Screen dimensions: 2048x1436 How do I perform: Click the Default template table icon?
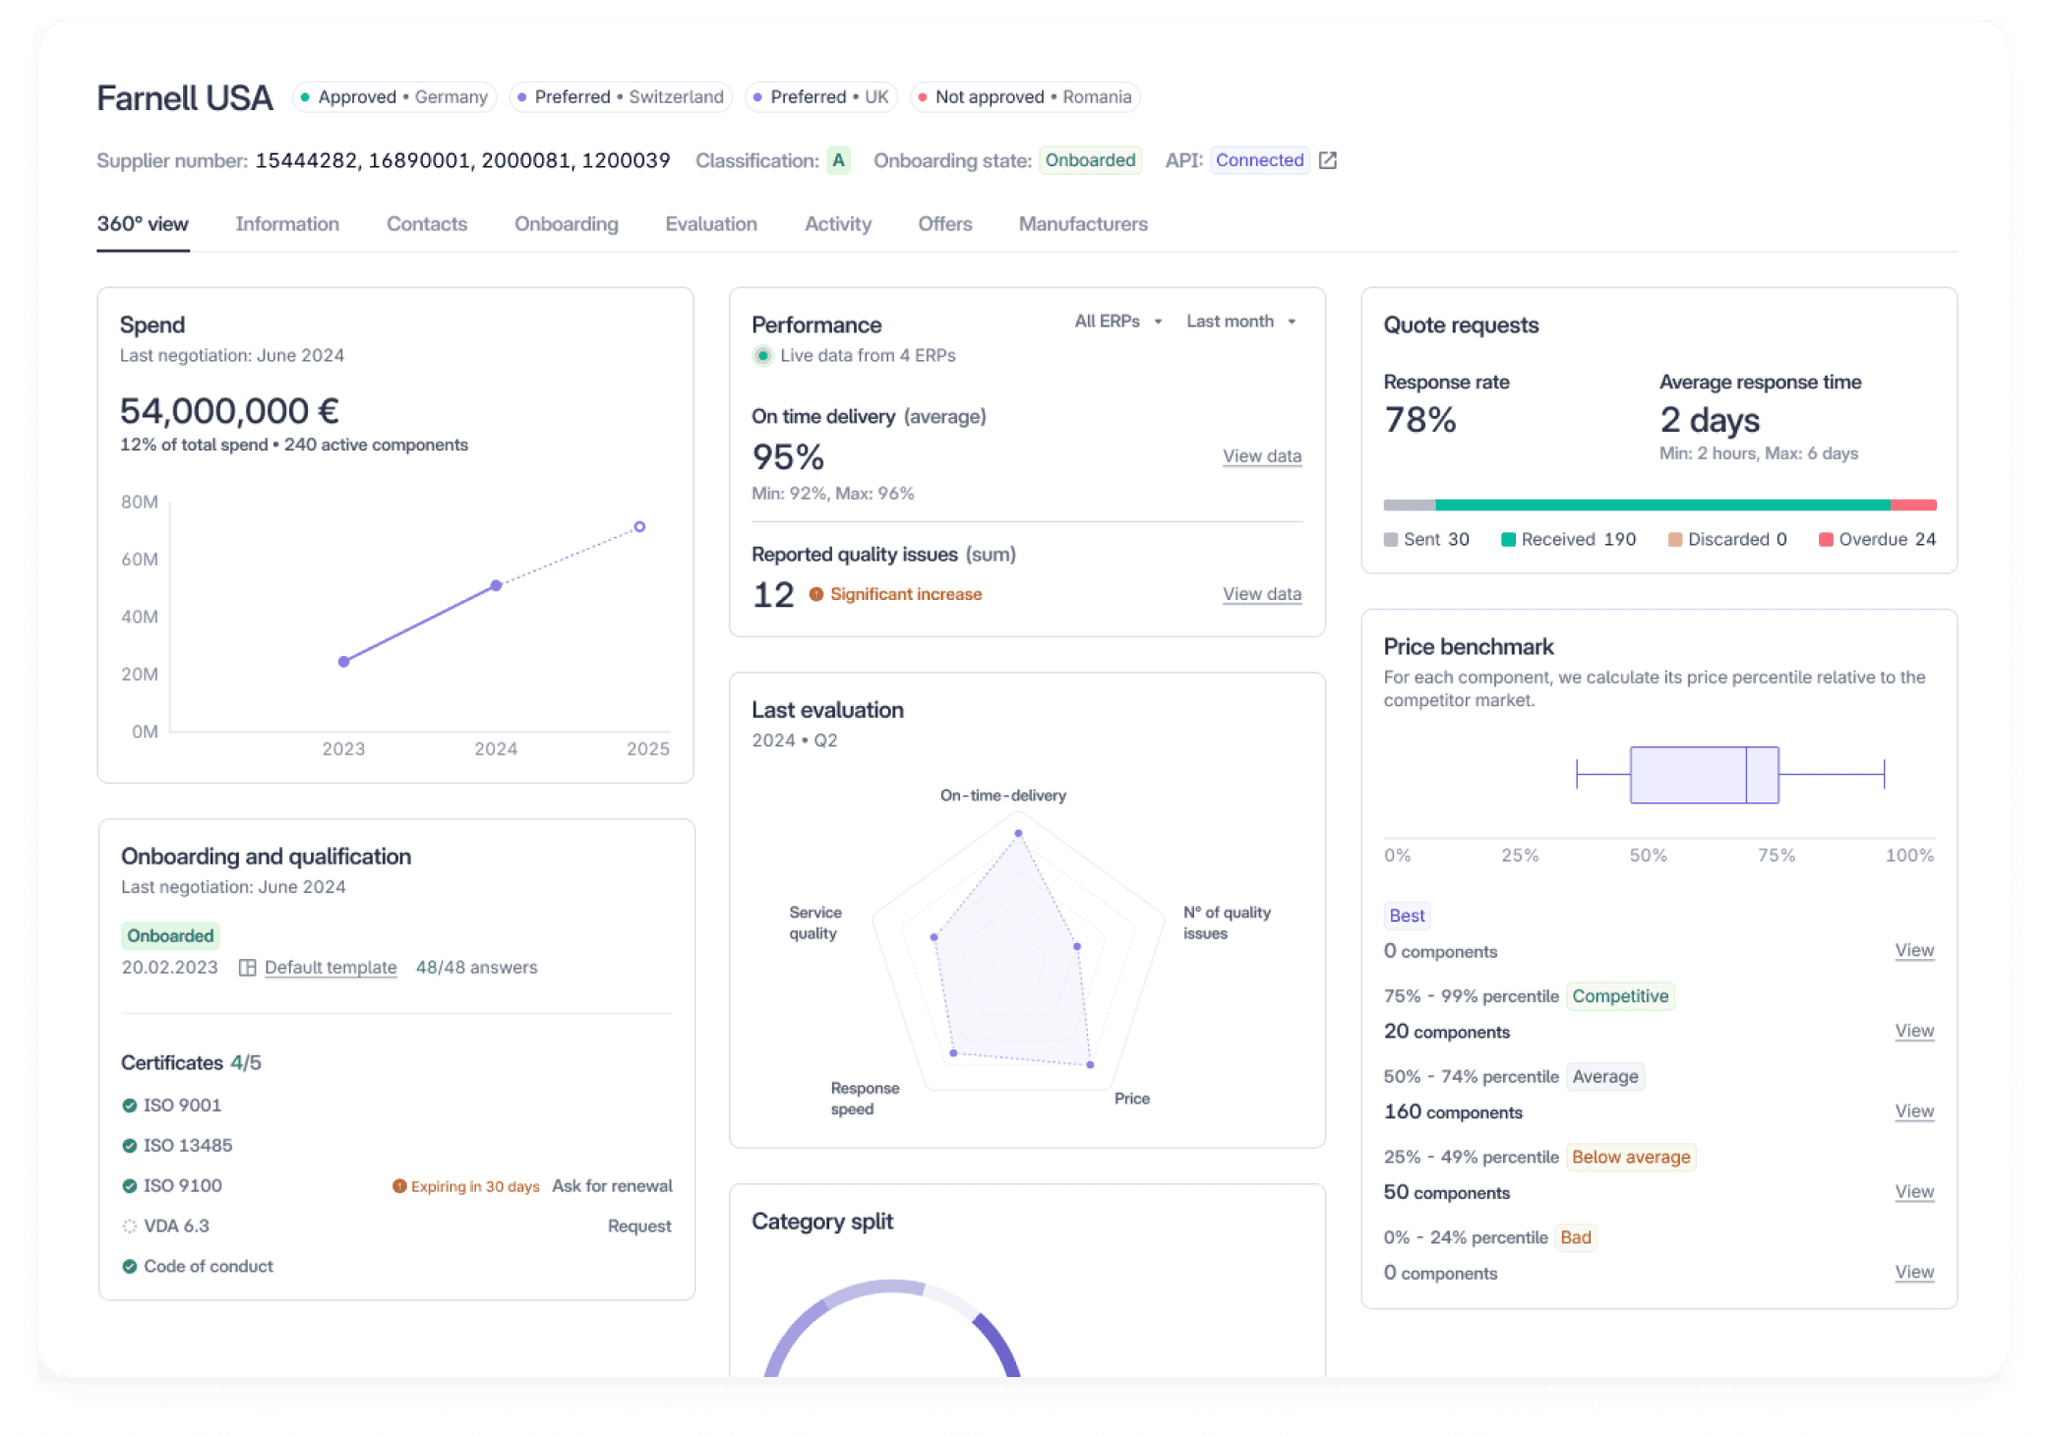[248, 968]
